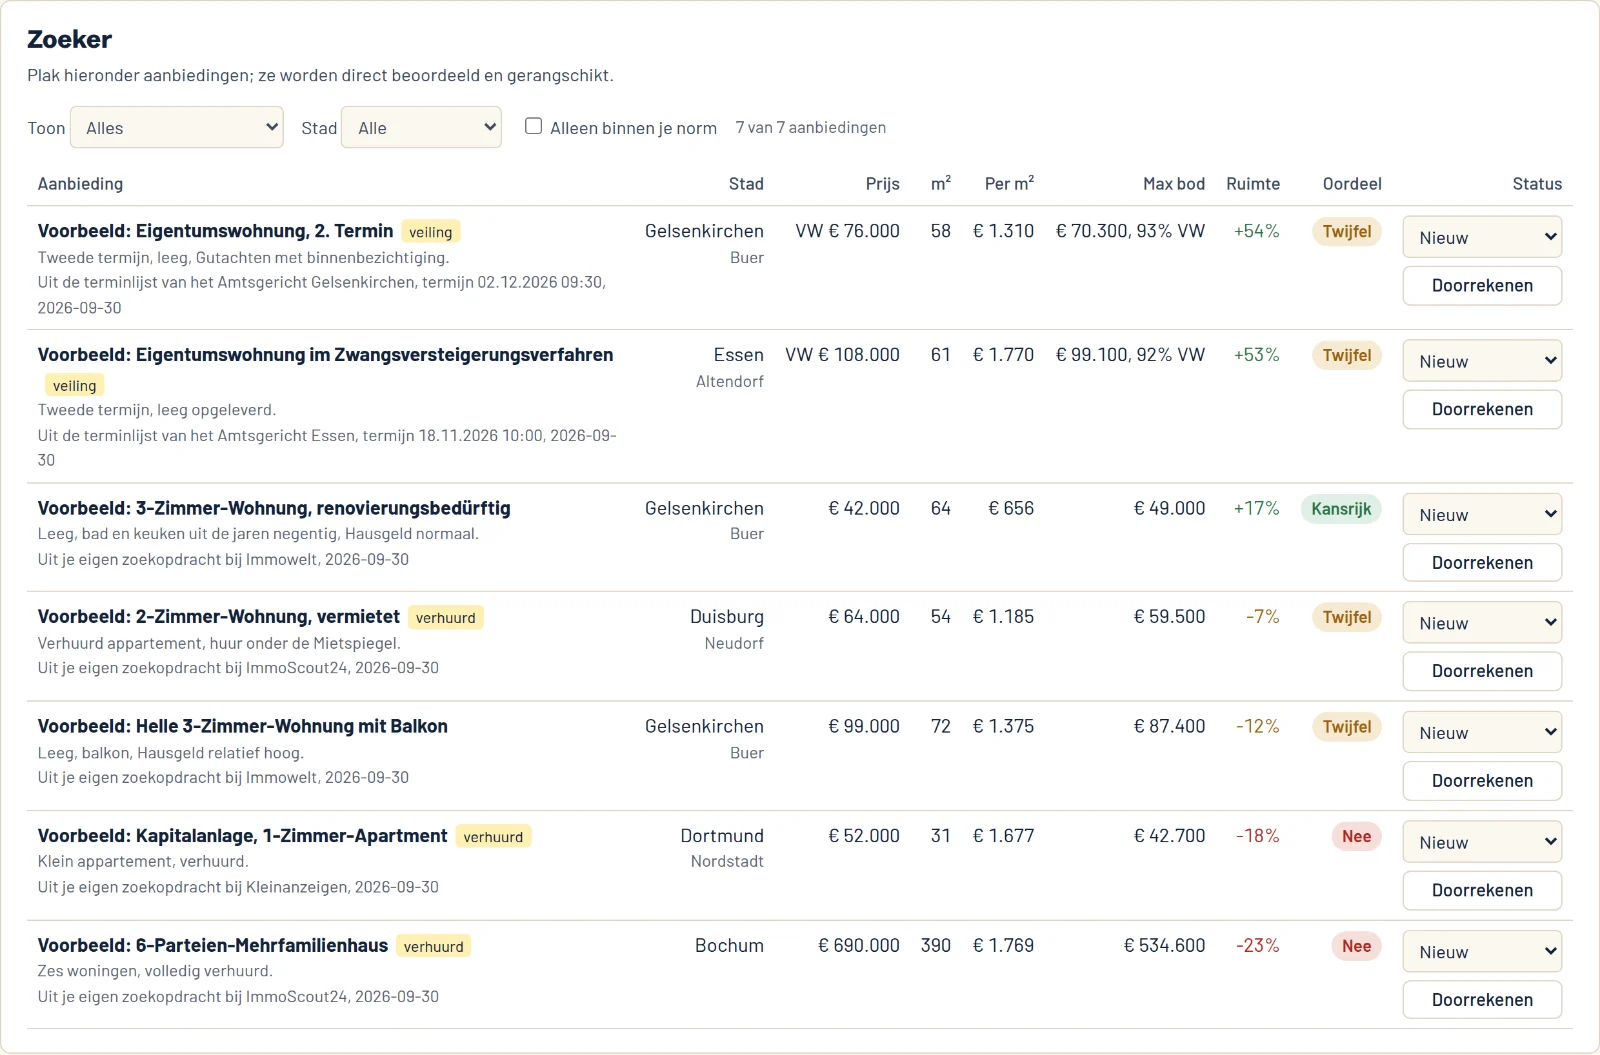The image size is (1600, 1055).
Task: Enable the 'Alleen binnen je norm' checkbox
Action: tap(534, 126)
